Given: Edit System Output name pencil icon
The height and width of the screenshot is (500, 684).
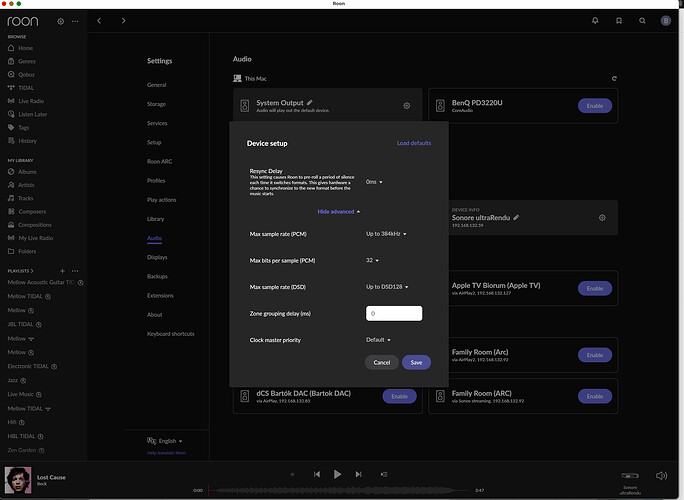Looking at the screenshot, I should pos(310,102).
